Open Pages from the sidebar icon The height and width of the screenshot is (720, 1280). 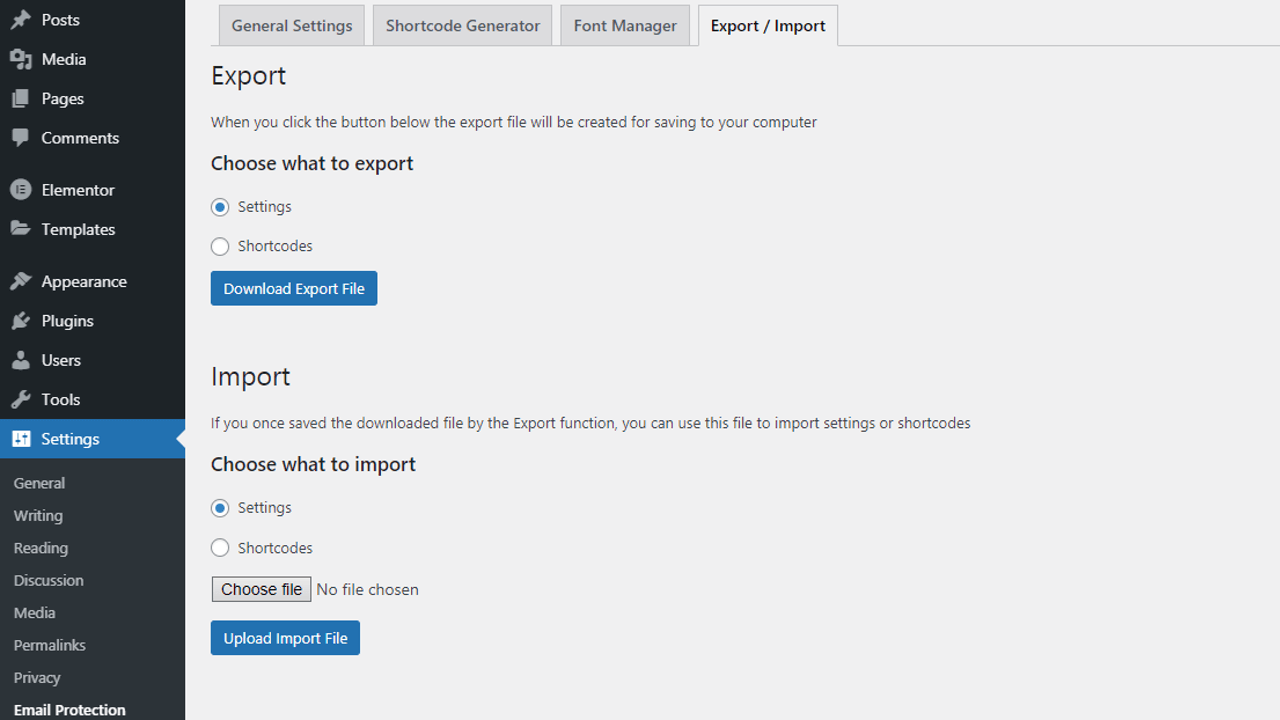pos(19,97)
